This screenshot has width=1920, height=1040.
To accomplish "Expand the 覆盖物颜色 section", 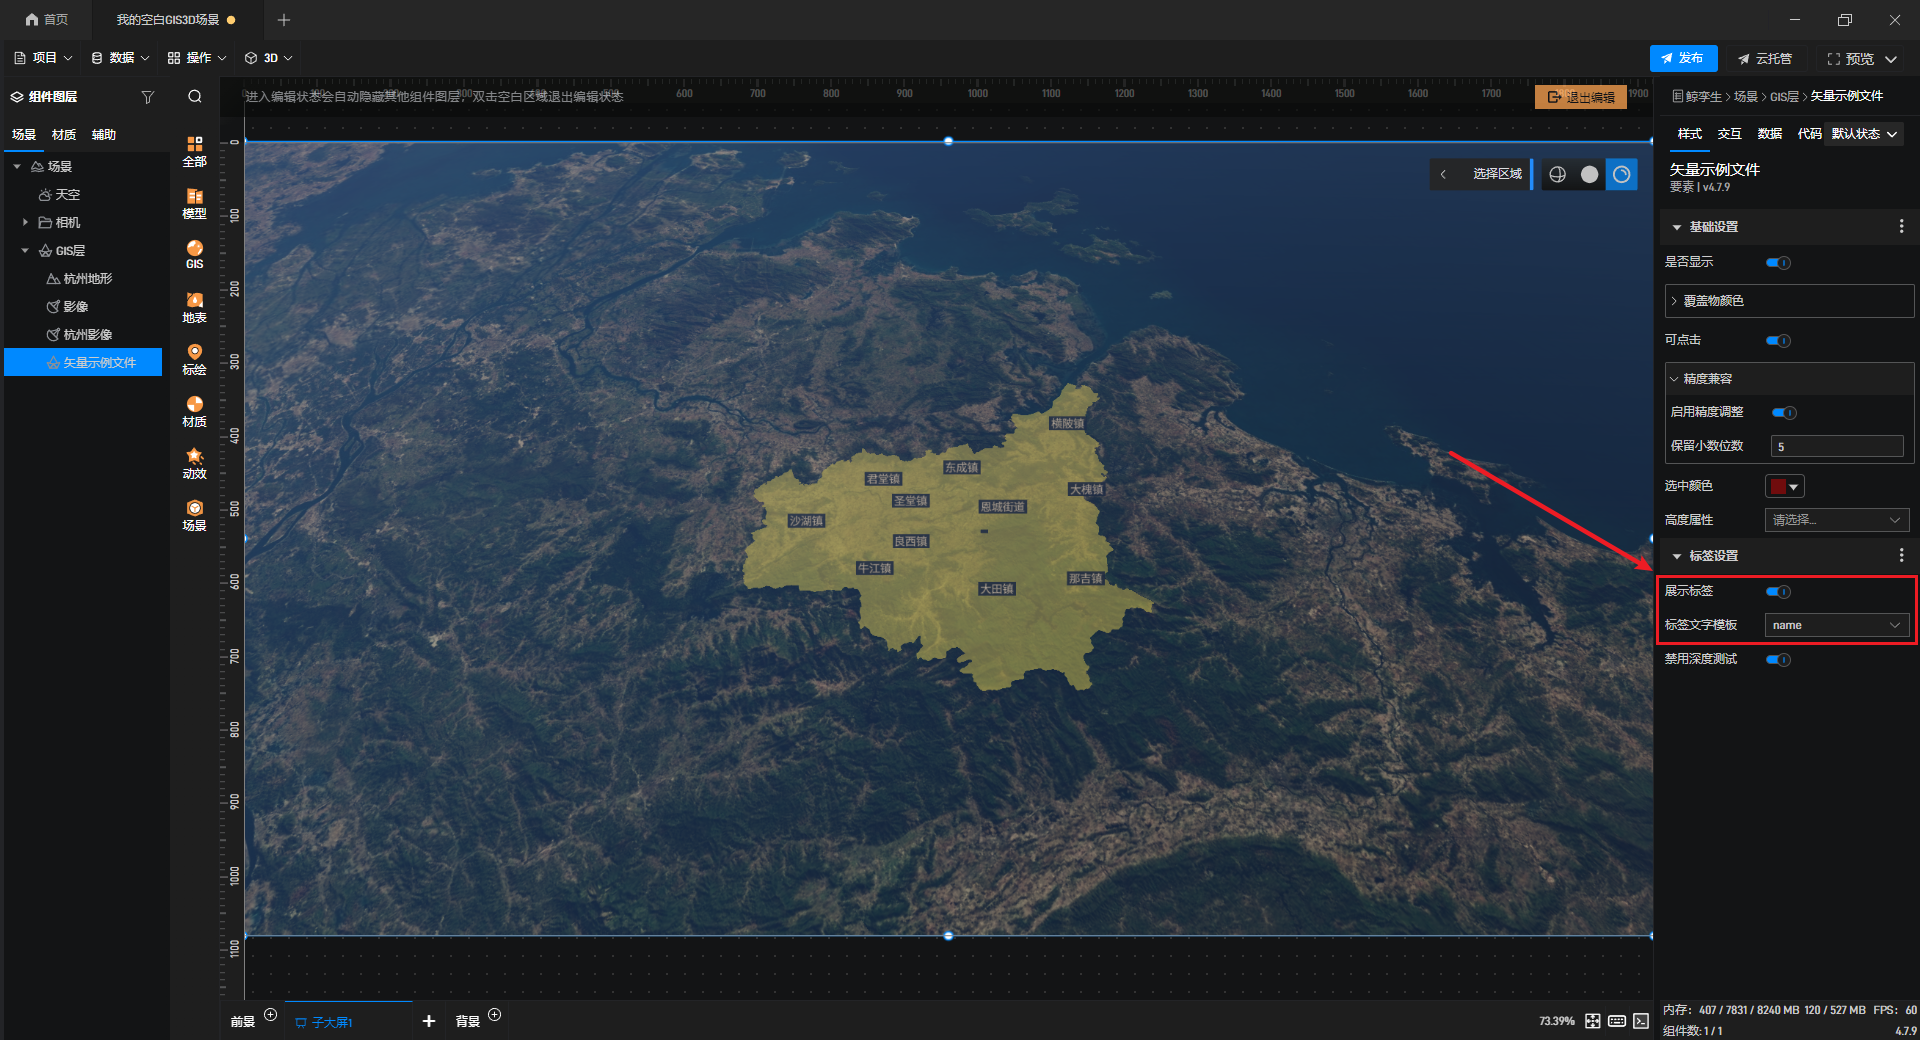I will pyautogui.click(x=1789, y=301).
